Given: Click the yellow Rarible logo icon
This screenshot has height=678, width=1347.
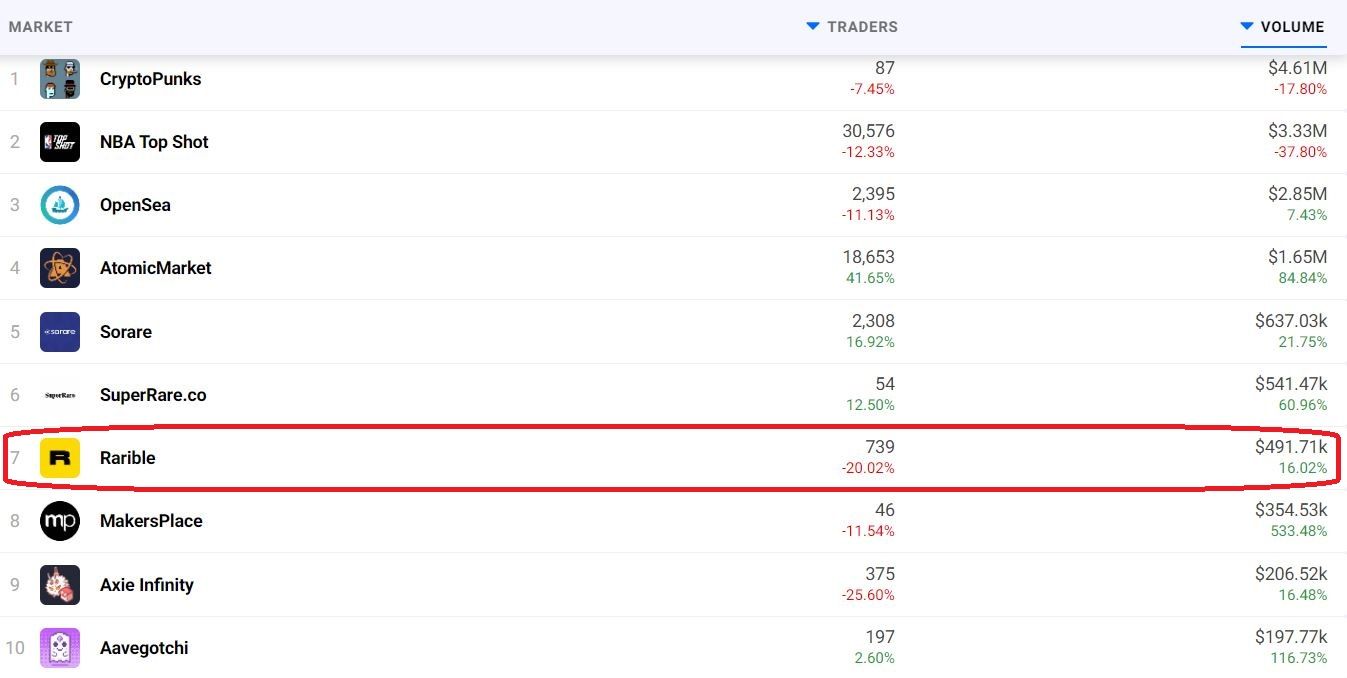Looking at the screenshot, I should (x=60, y=458).
